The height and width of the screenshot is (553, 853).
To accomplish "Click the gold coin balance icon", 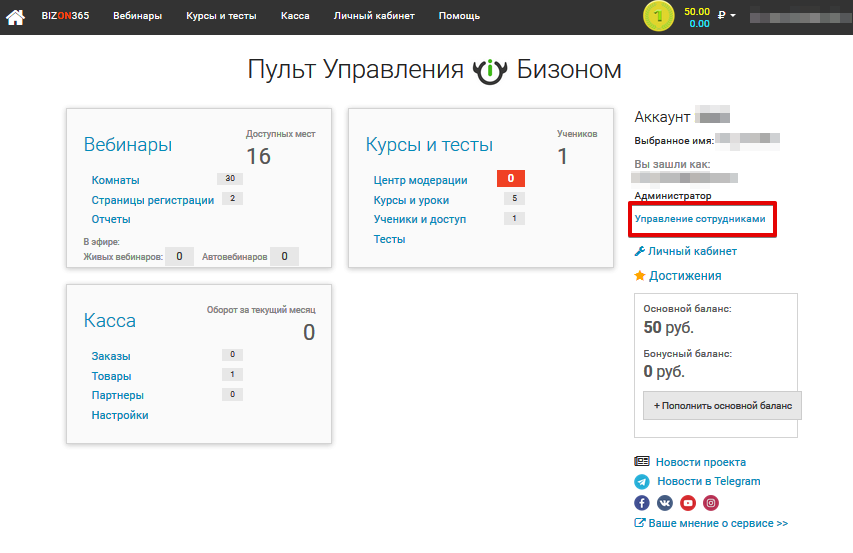I will [x=659, y=16].
